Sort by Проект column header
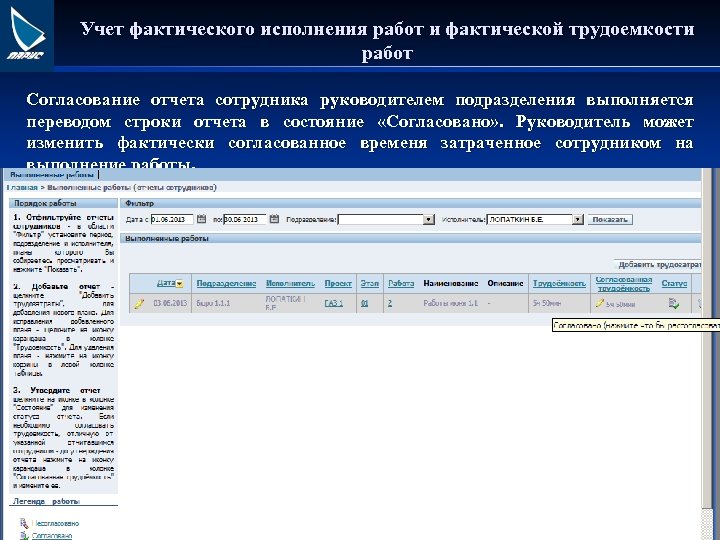720x540 pixels. pyautogui.click(x=338, y=283)
